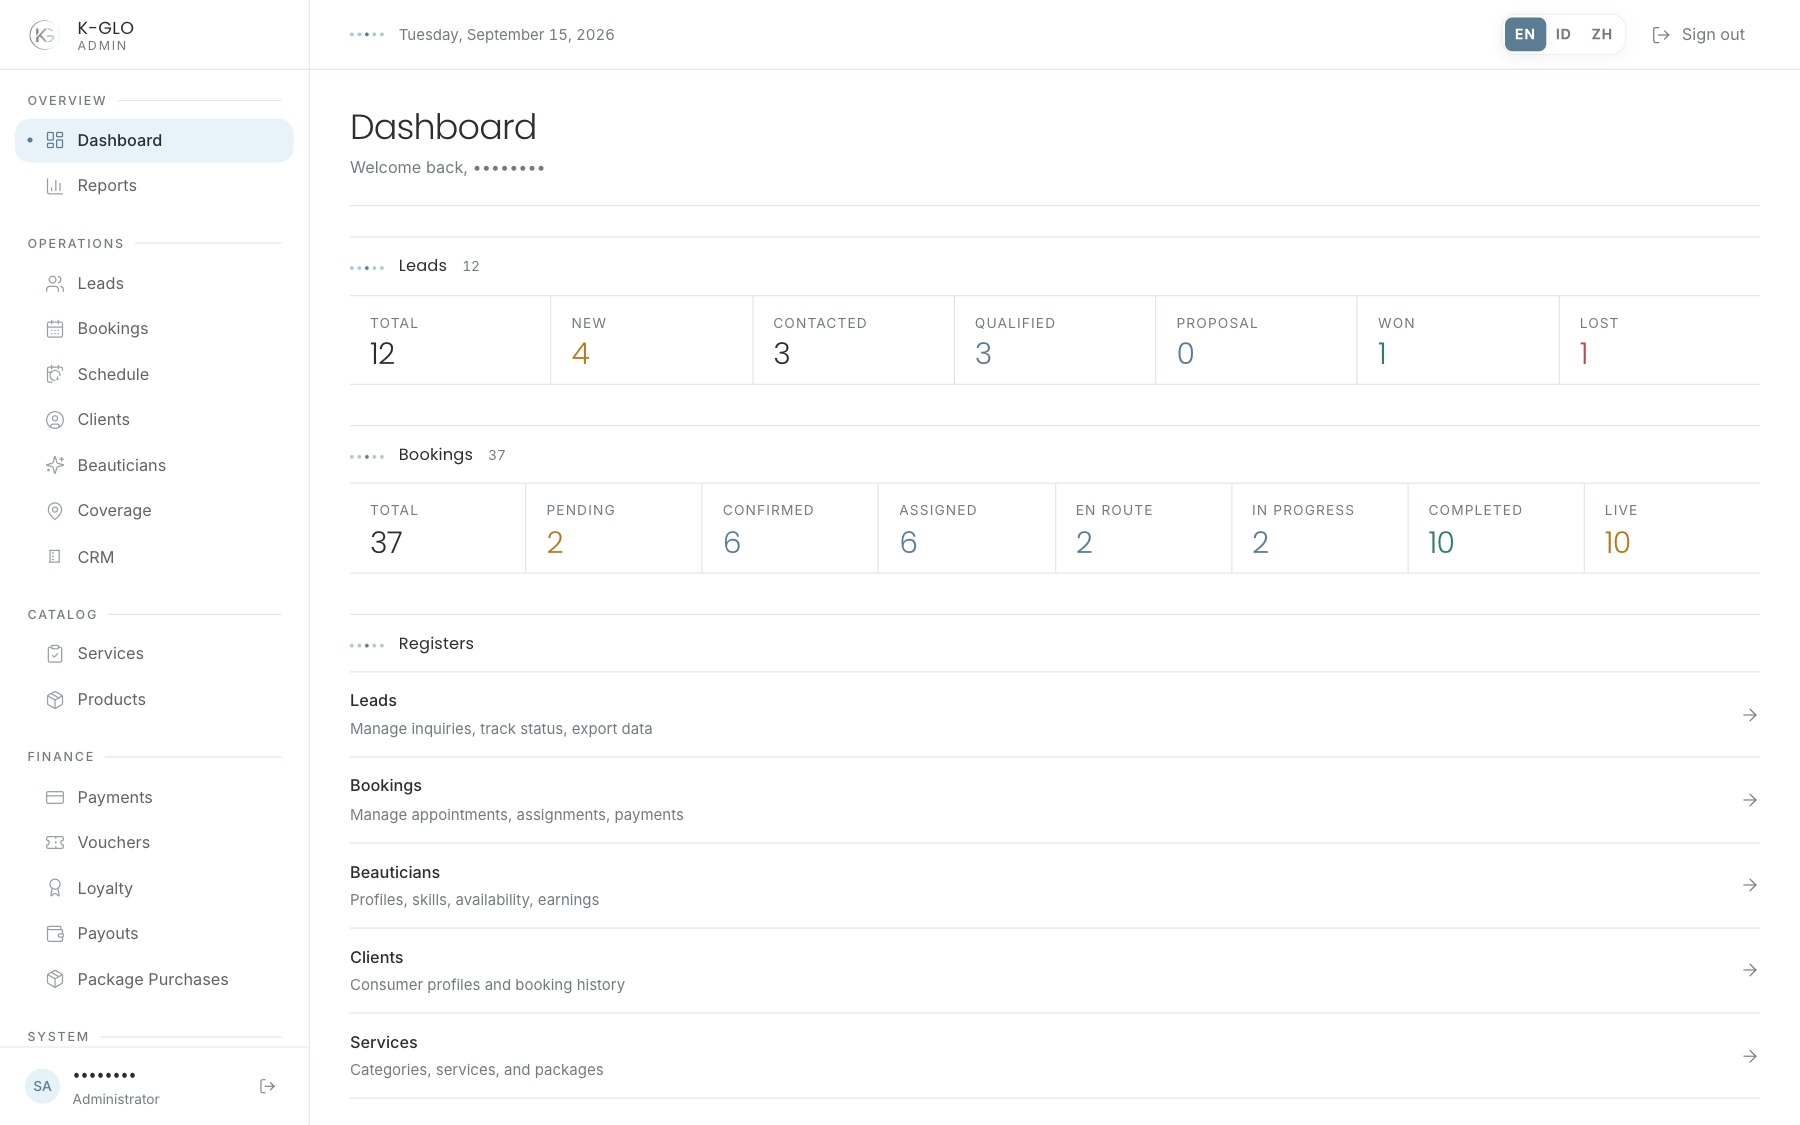Click the COMPLETED bookings stat card

[1496, 528]
